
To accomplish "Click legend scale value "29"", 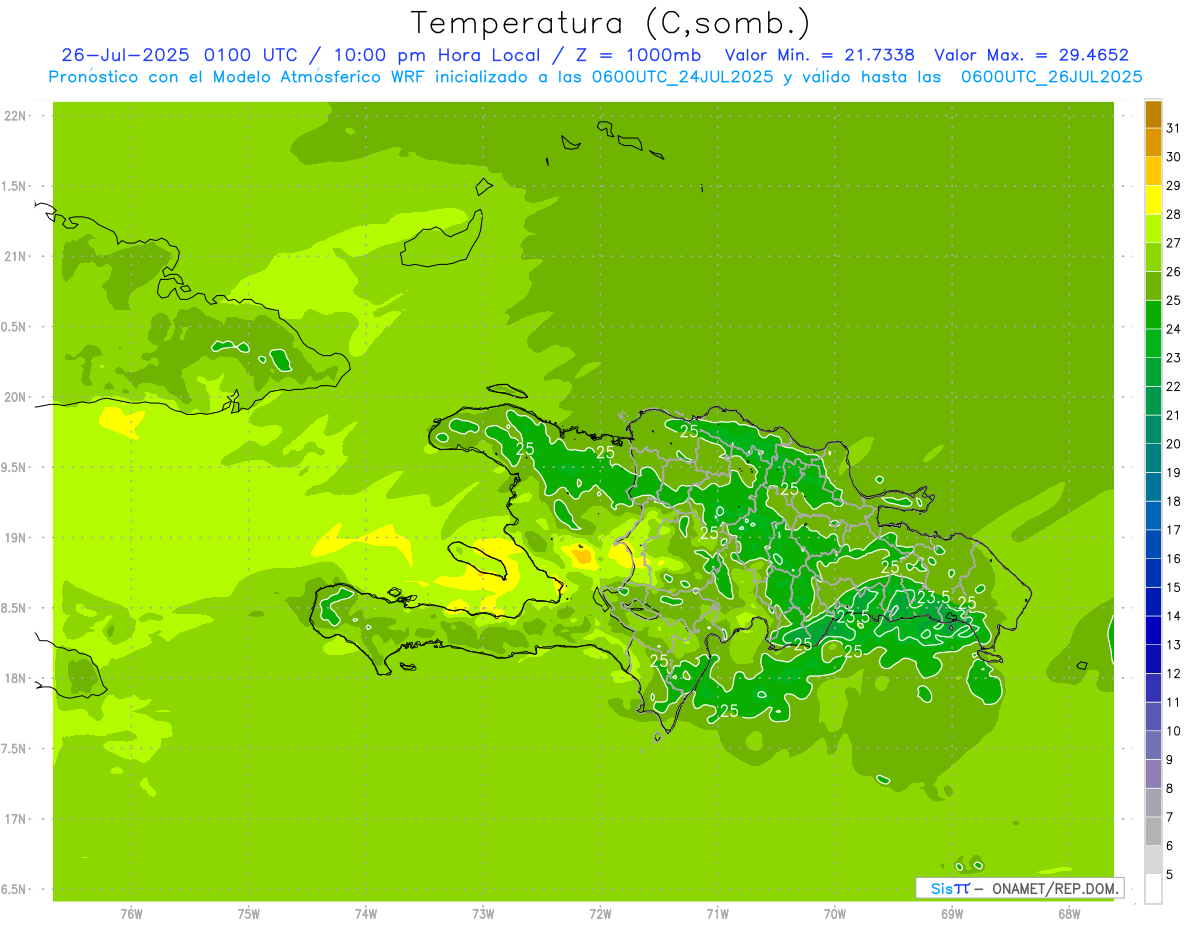I will (x=1174, y=185).
